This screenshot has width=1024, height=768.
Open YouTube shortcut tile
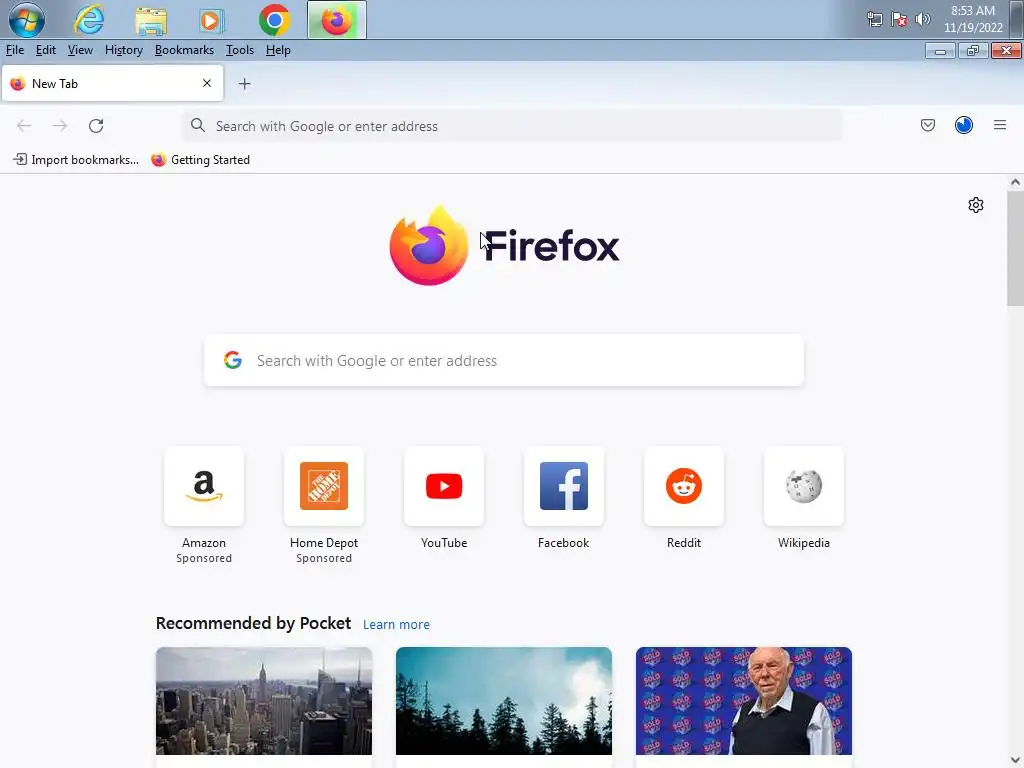click(444, 486)
